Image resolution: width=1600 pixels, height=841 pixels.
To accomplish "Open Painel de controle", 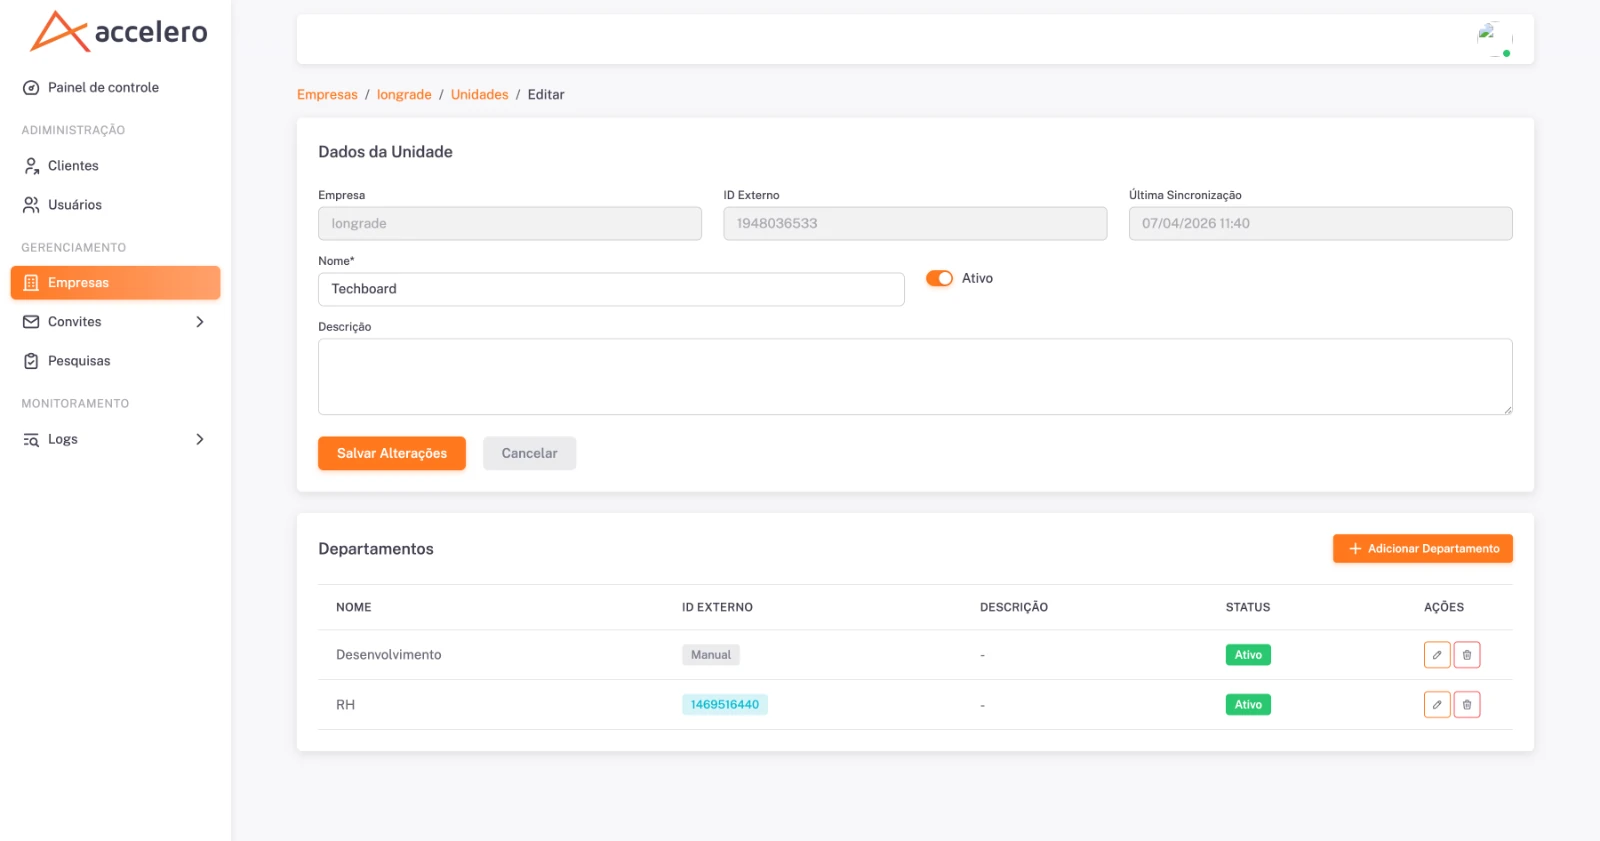I will pyautogui.click(x=115, y=87).
